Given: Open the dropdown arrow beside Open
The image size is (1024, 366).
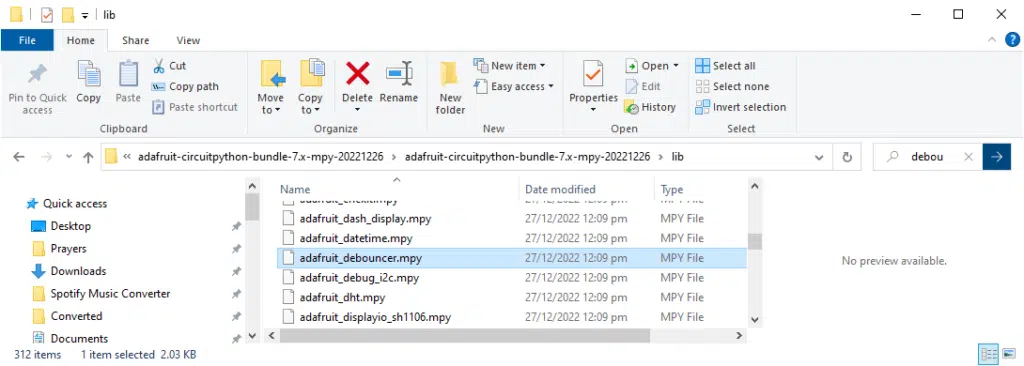Looking at the screenshot, I should 676,66.
